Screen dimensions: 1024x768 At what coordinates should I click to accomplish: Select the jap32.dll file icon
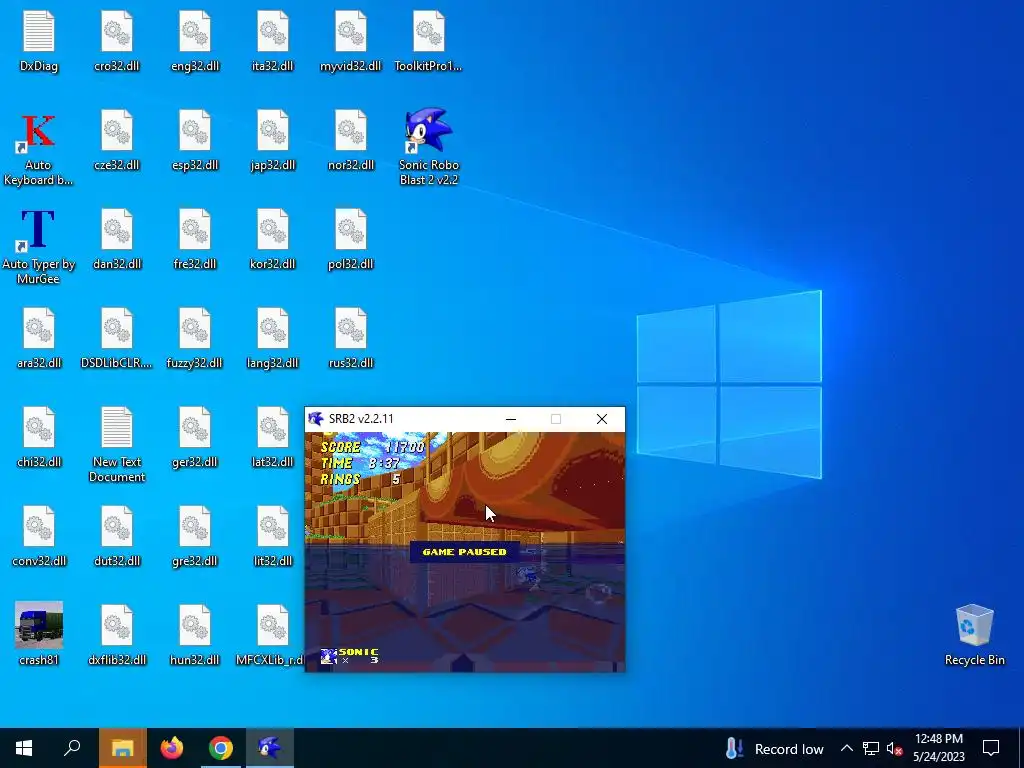(273, 131)
